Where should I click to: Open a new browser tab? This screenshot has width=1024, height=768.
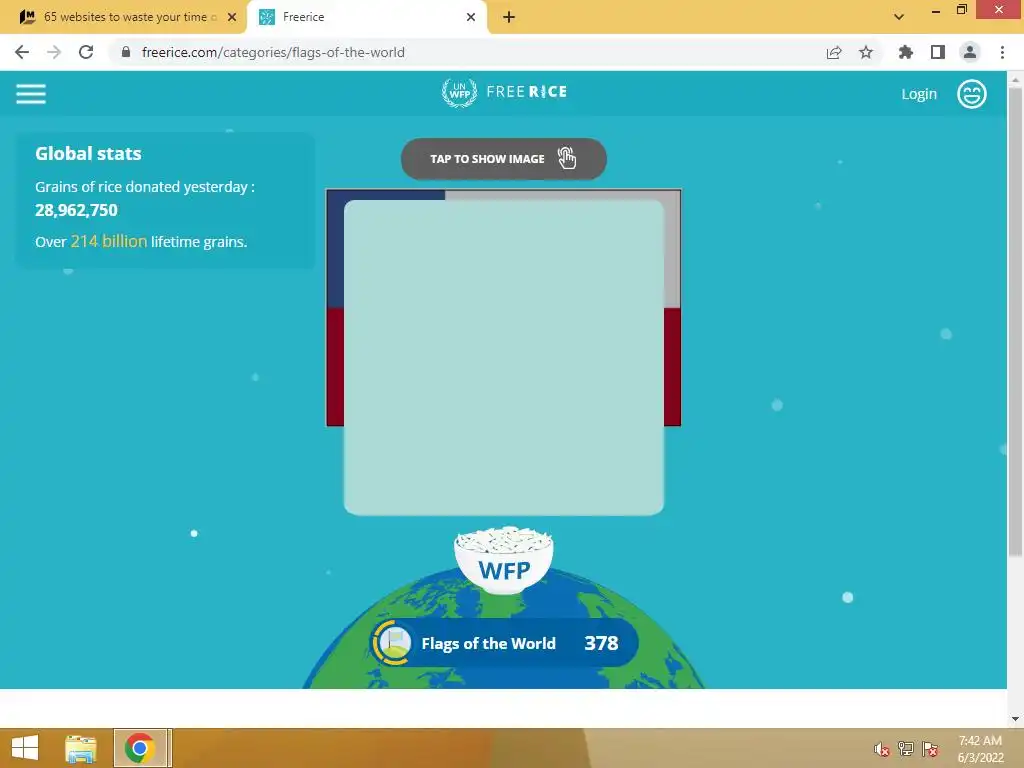tap(509, 17)
